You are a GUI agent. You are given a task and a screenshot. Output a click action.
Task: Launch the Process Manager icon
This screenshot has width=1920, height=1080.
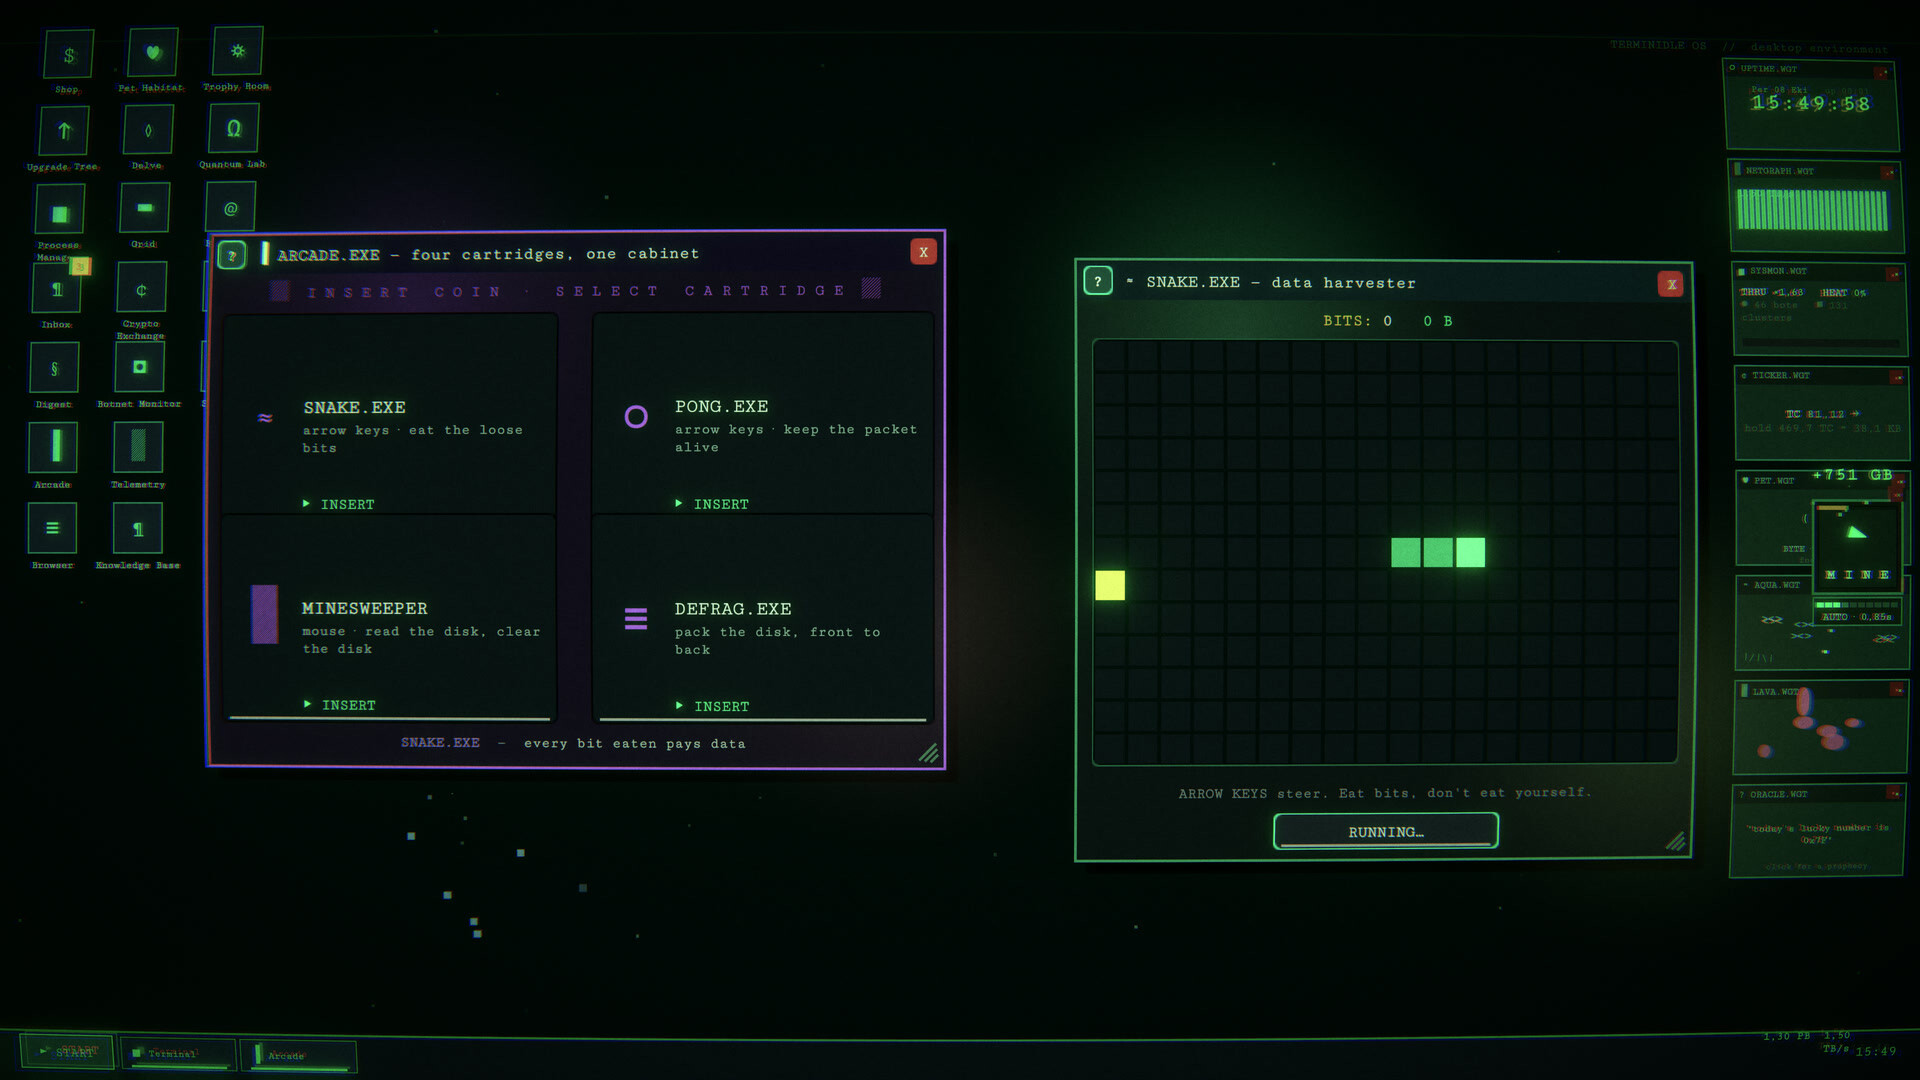[60, 213]
